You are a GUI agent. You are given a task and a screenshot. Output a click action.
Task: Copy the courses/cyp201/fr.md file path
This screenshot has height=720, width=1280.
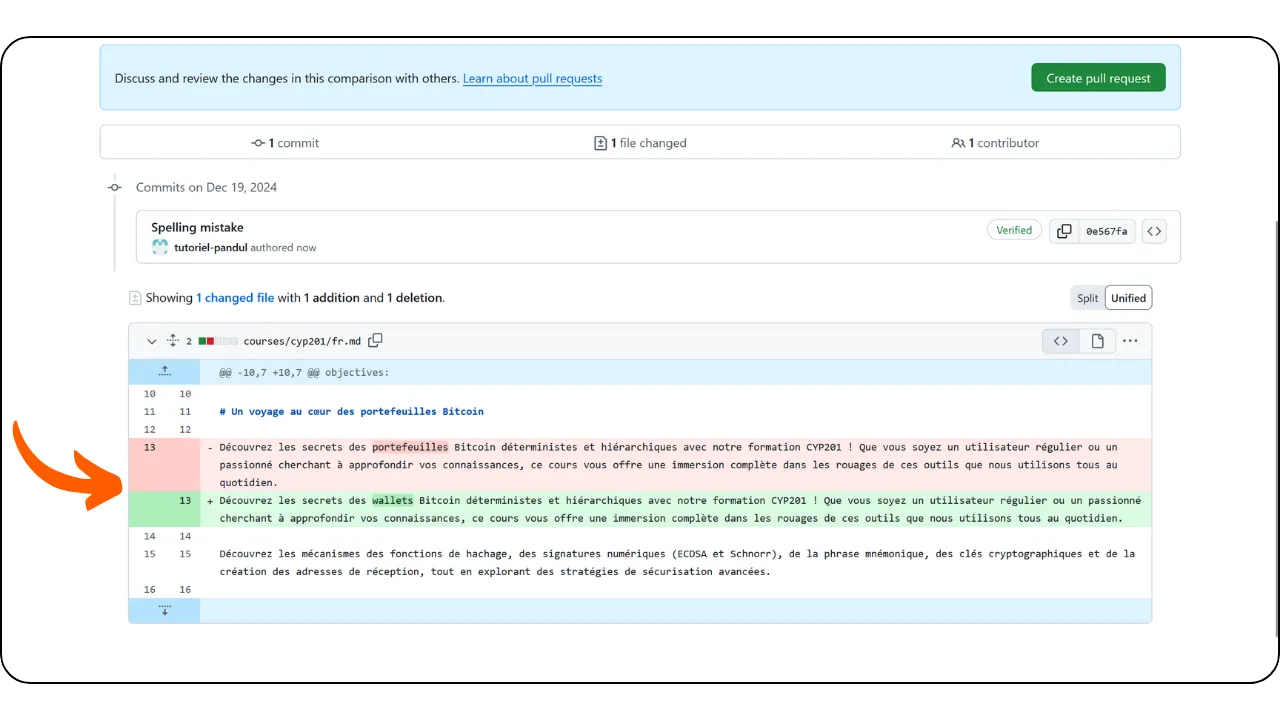(x=375, y=341)
